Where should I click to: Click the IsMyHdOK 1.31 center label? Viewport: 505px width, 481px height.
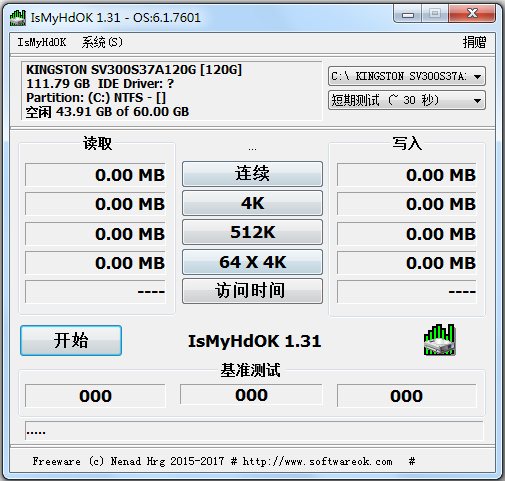(x=255, y=341)
